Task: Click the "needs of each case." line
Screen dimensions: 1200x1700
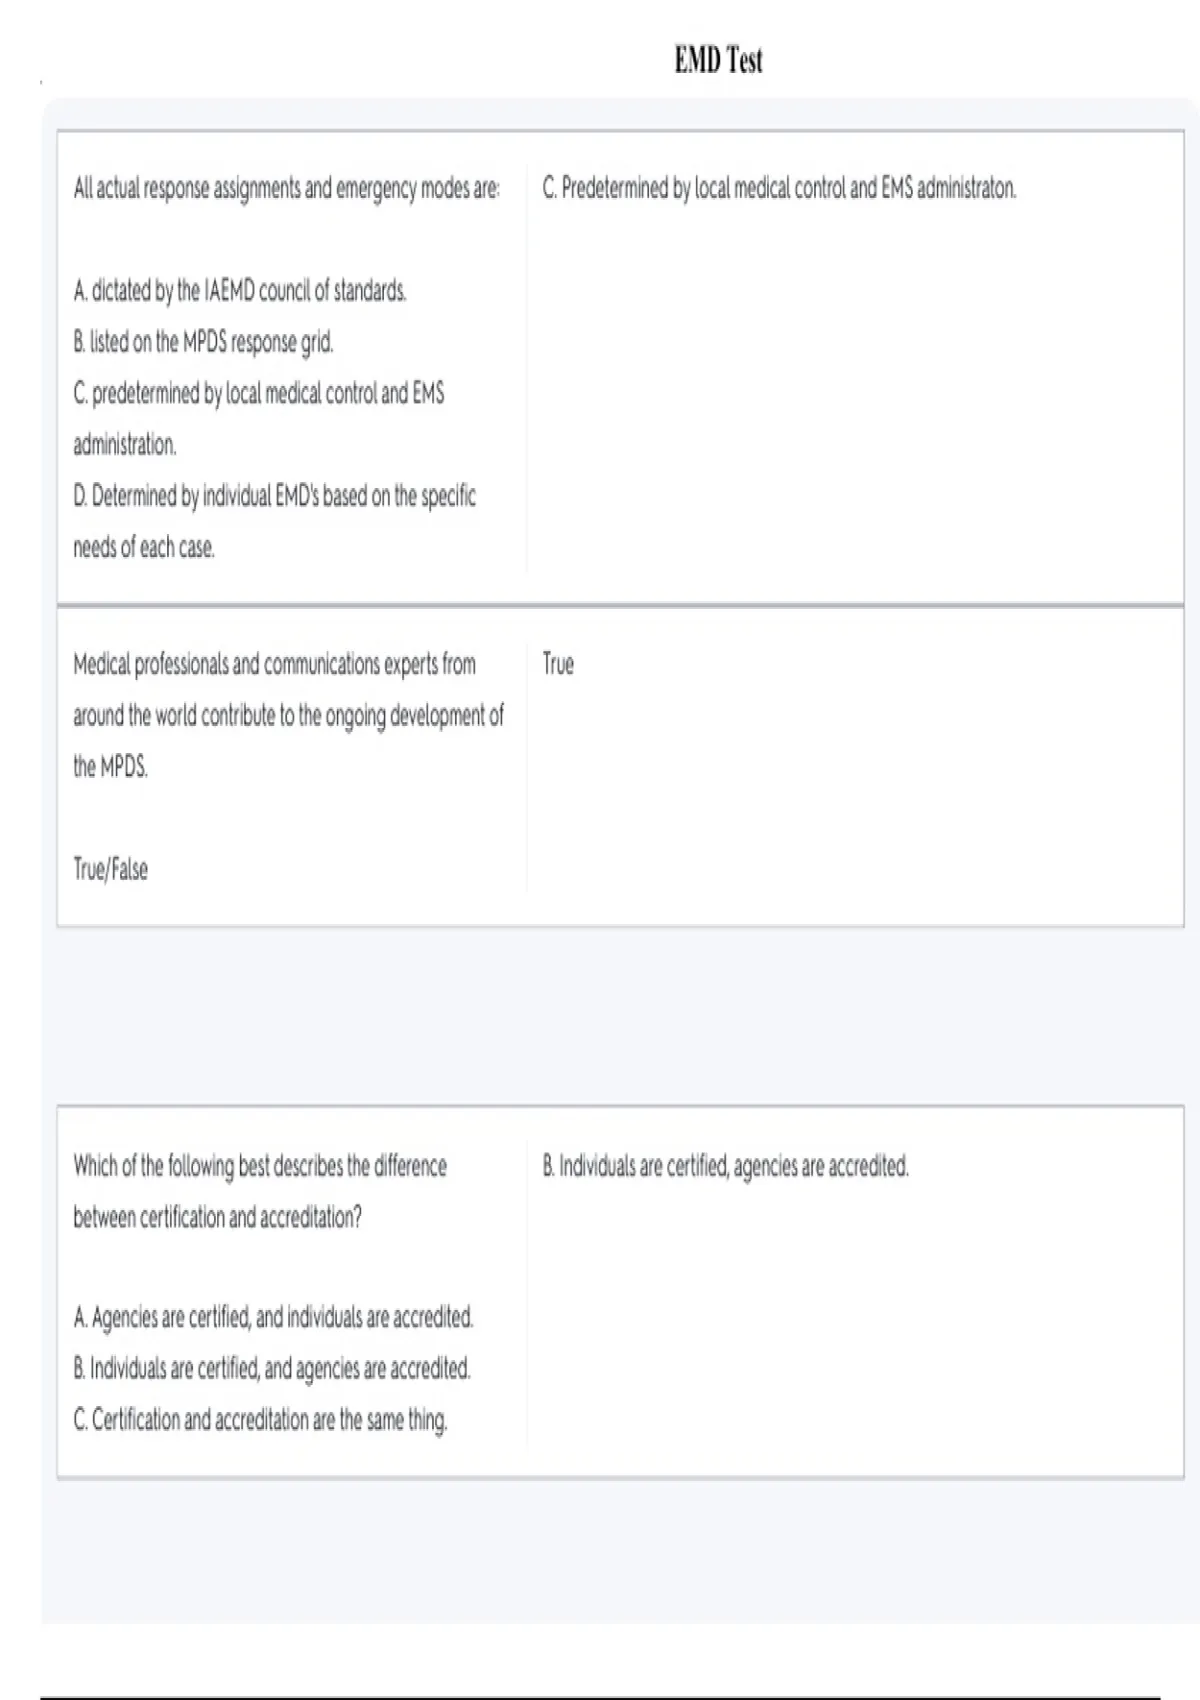Action: tap(144, 547)
